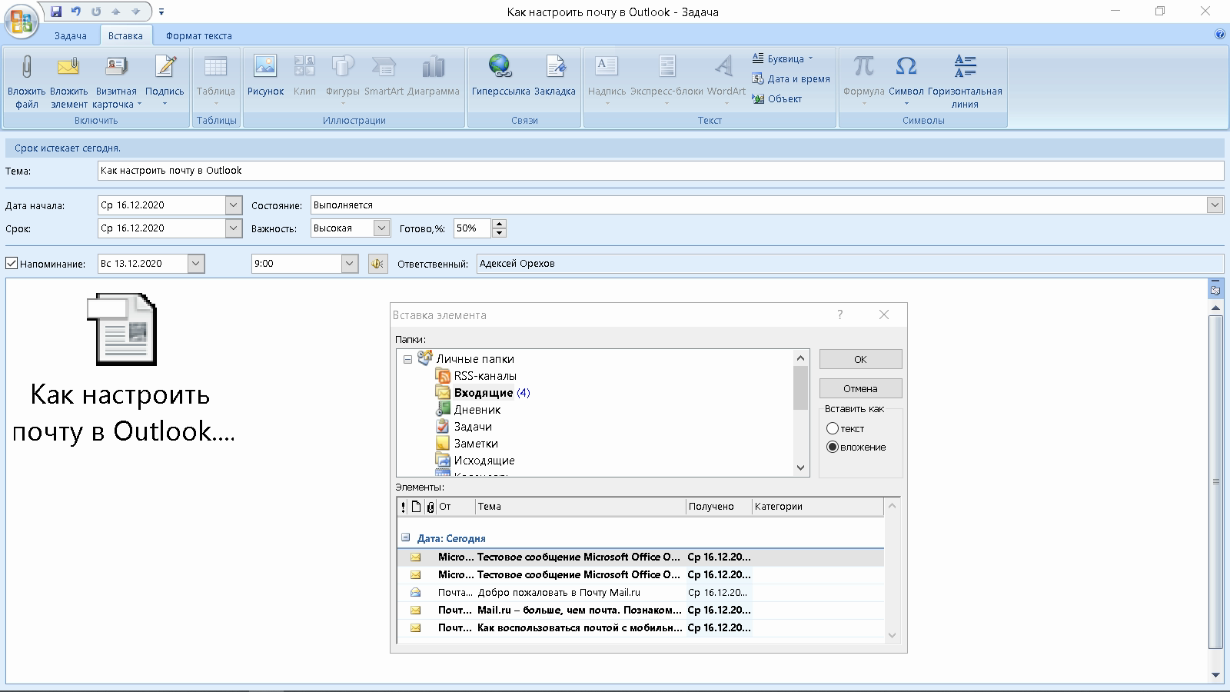The height and width of the screenshot is (692, 1230).
Task: Increase the Готово percent with up arrow
Action: [x=499, y=223]
